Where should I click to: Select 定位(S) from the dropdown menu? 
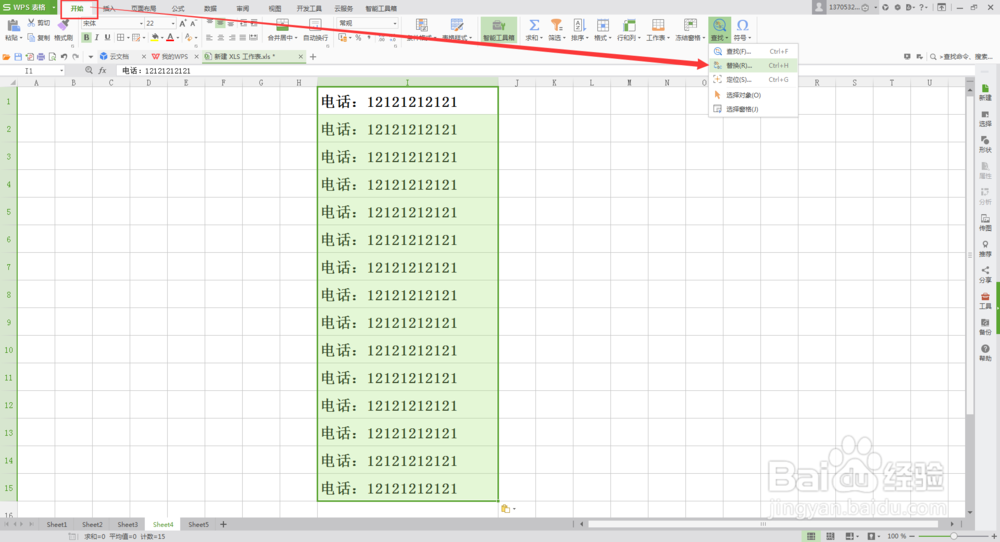point(753,80)
